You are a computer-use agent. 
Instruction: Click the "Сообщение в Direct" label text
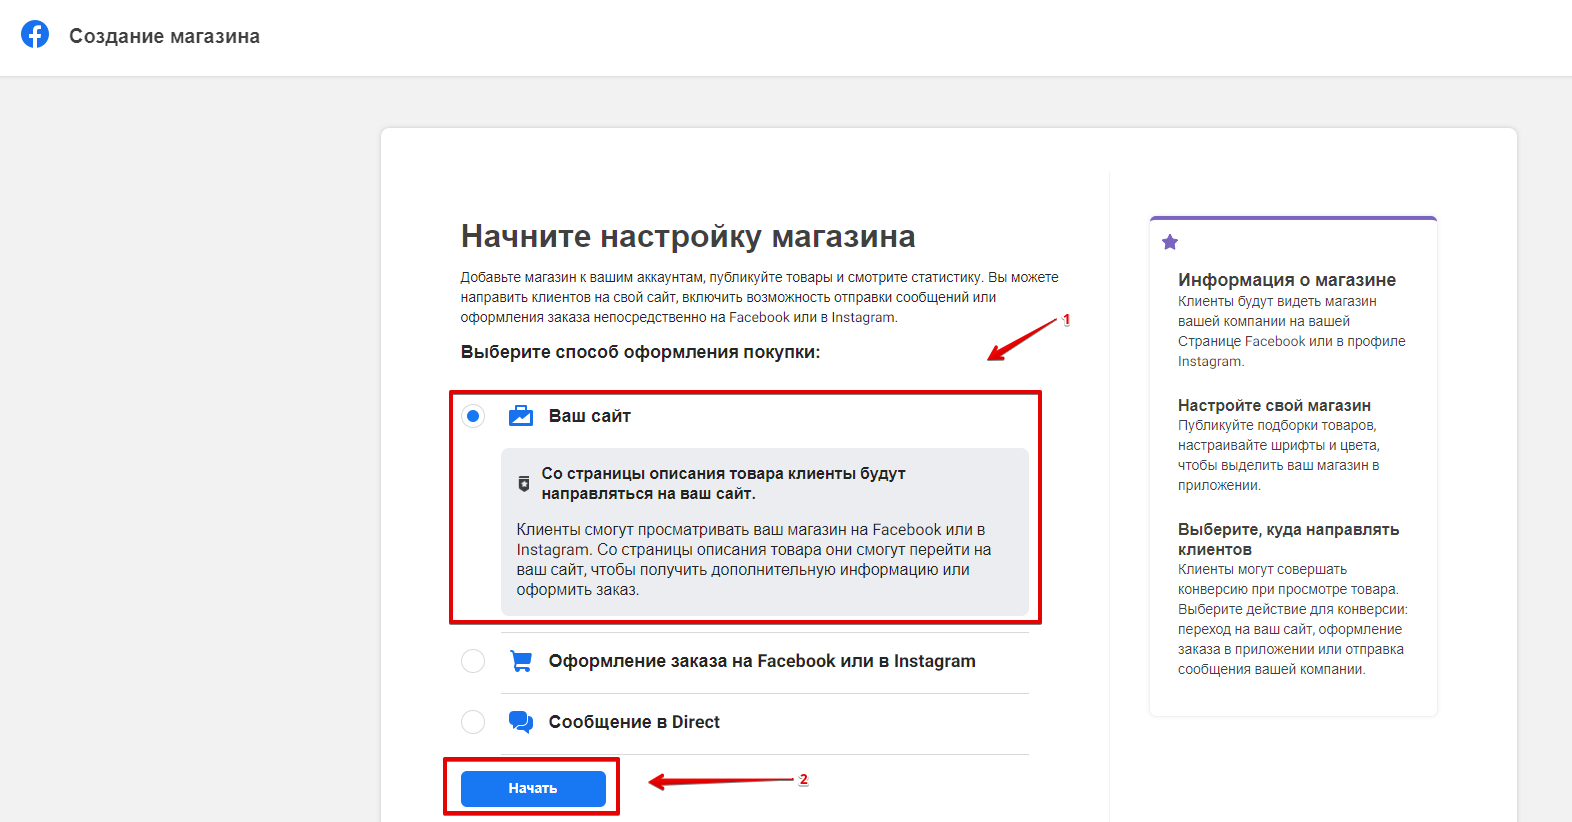click(x=634, y=722)
